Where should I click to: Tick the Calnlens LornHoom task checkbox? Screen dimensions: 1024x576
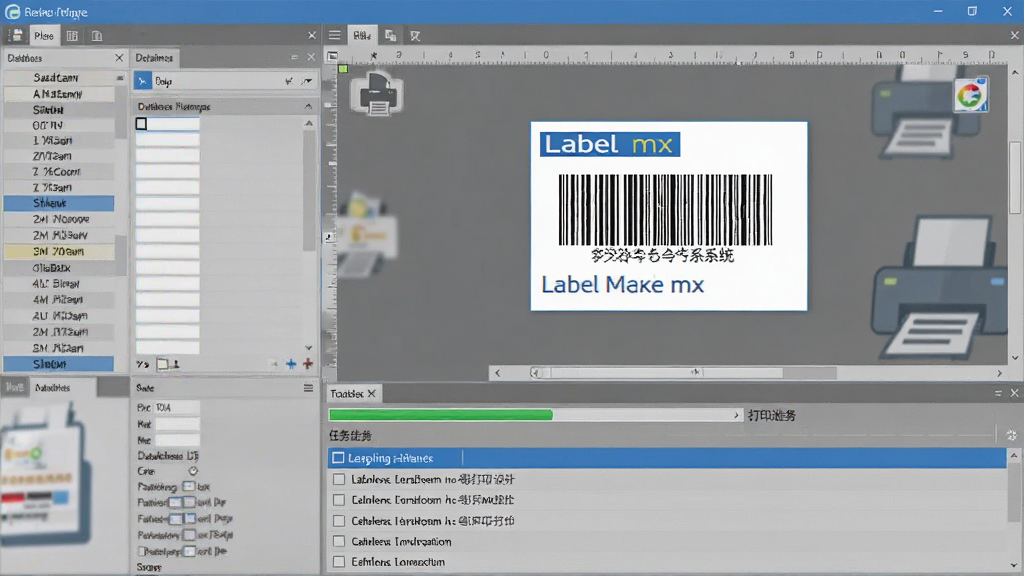338,500
